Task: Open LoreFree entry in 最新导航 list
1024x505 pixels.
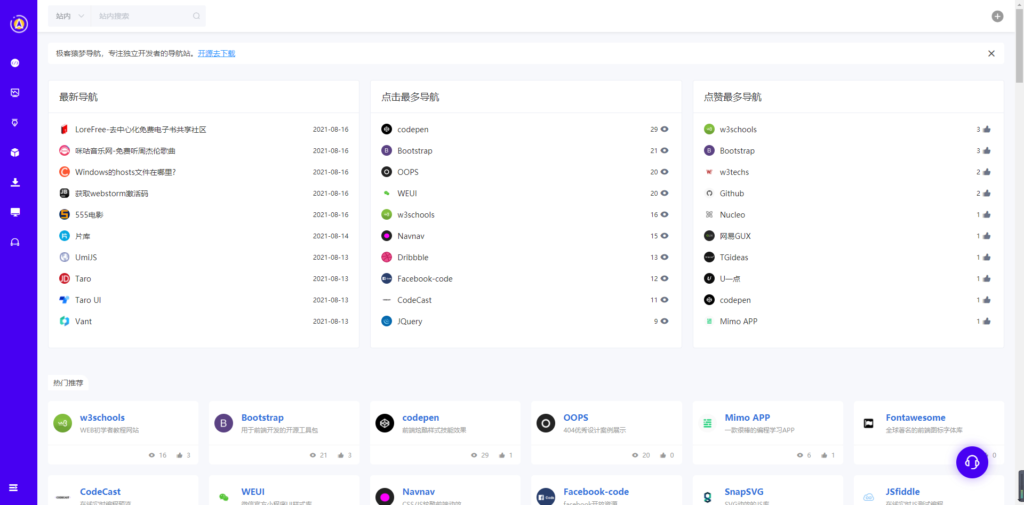Action: (x=140, y=129)
